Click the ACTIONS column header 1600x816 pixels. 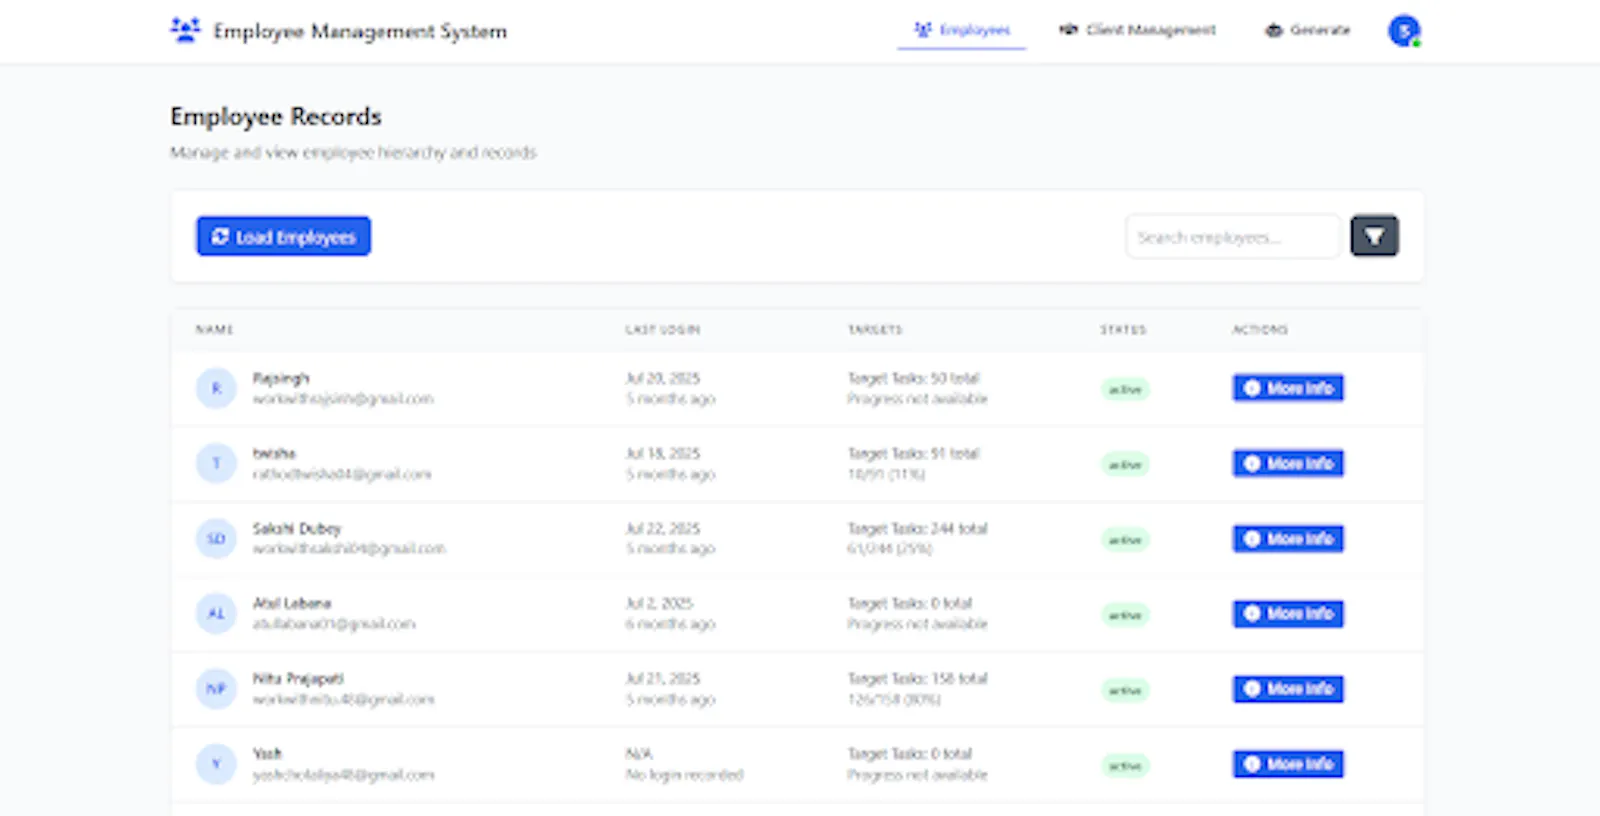[x=1260, y=329]
